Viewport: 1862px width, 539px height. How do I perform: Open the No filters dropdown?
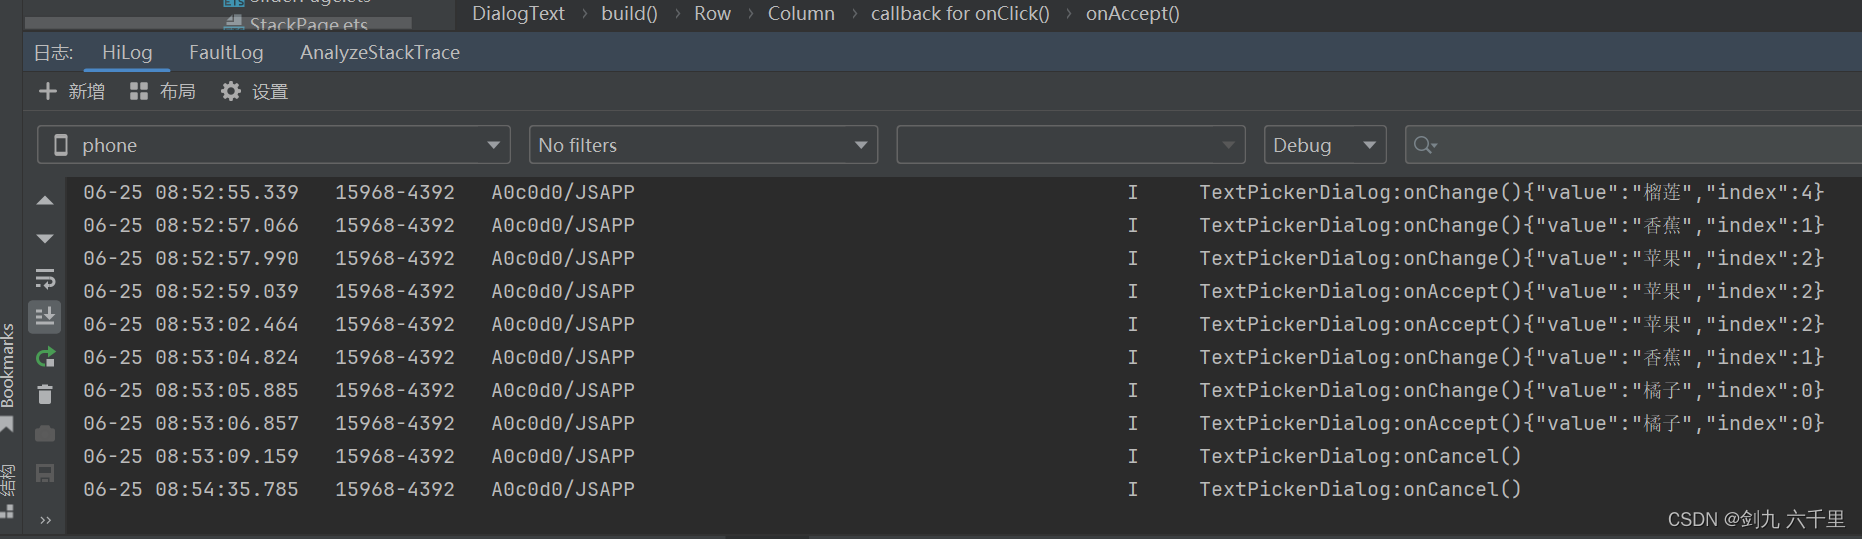[x=703, y=145]
